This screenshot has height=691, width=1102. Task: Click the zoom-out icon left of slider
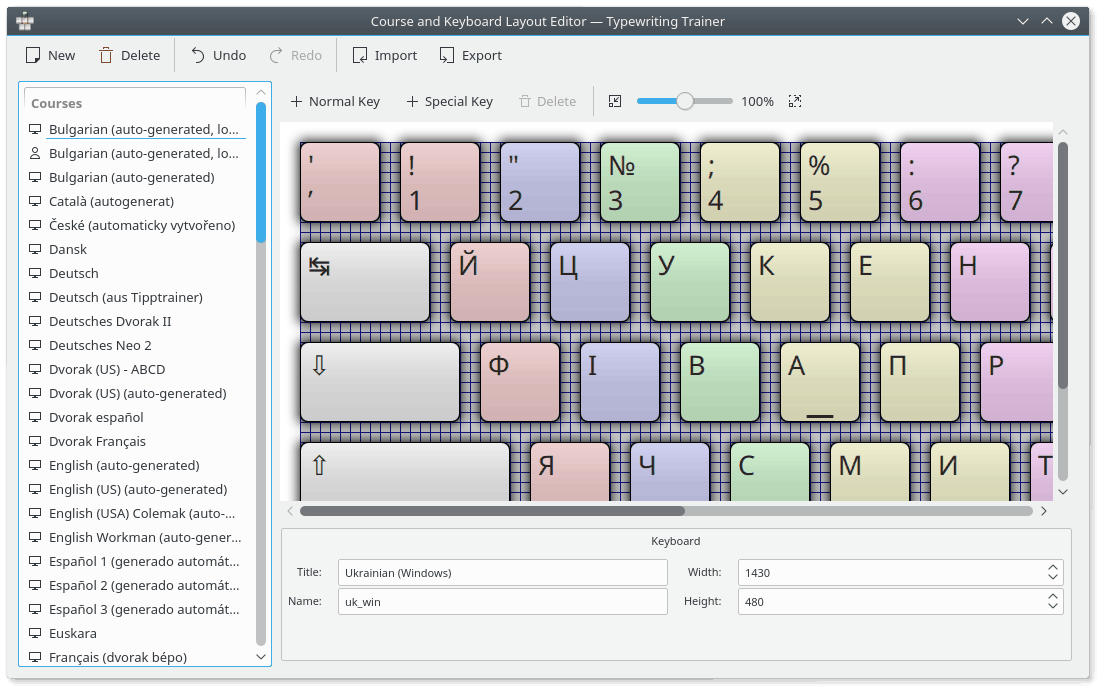click(615, 101)
